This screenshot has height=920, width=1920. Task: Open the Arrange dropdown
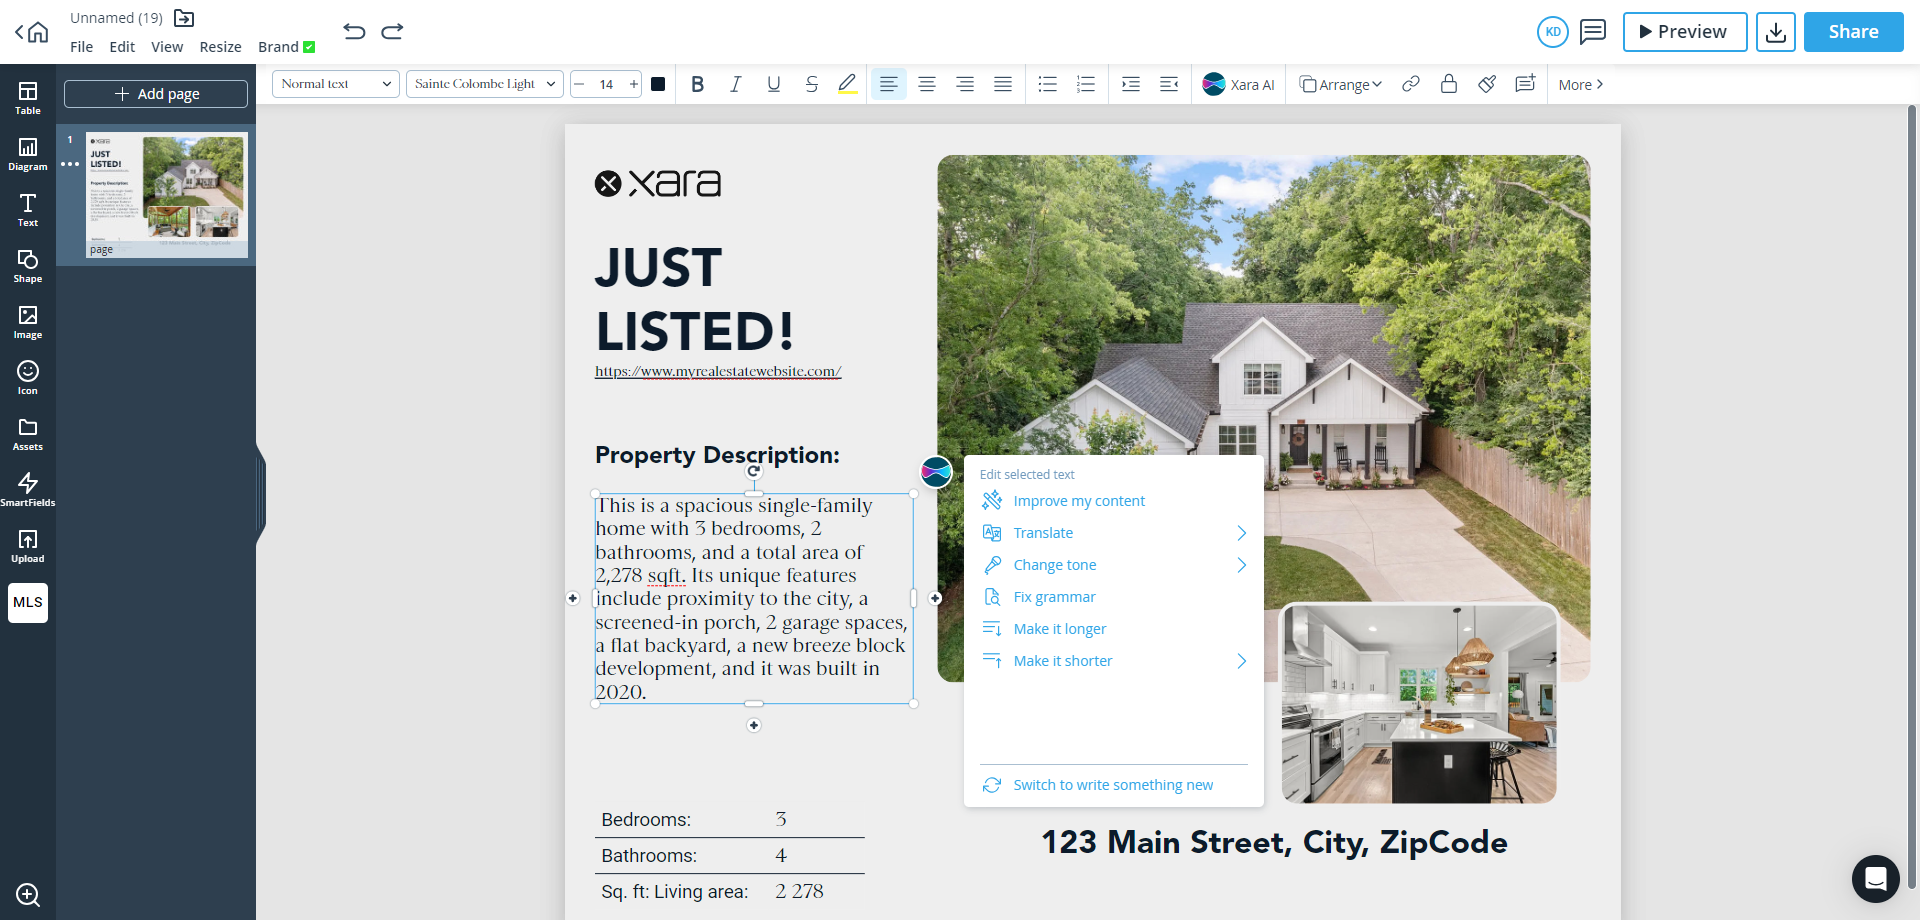pos(1340,84)
